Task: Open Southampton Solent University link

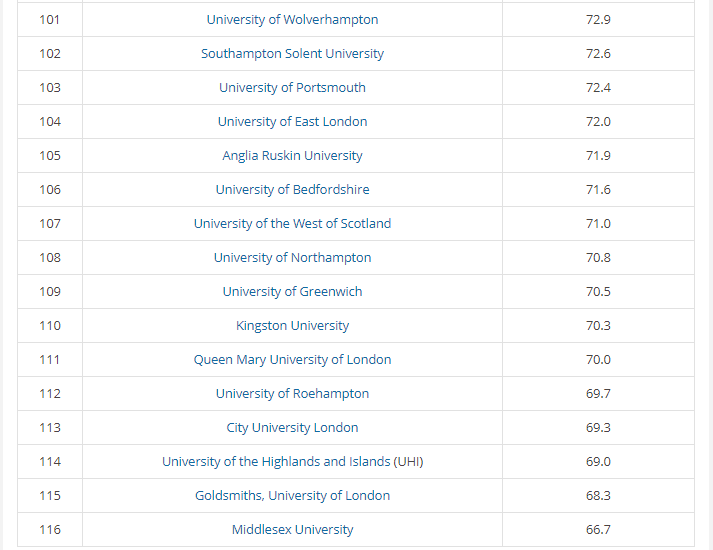Action: point(292,54)
